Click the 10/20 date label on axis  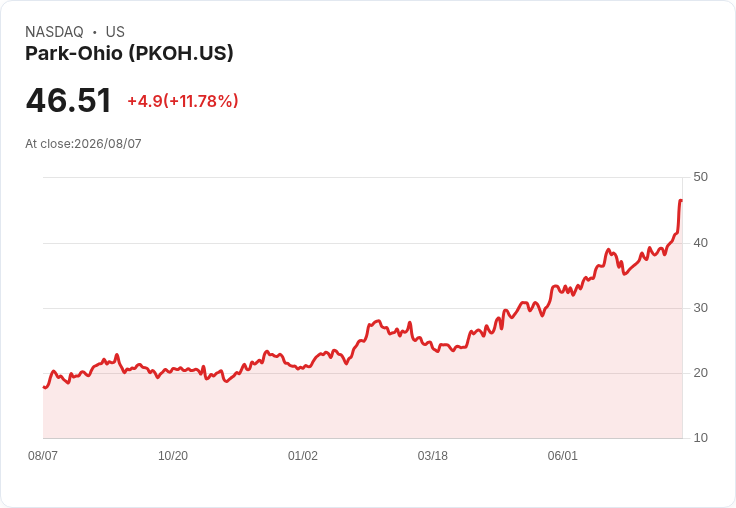[x=173, y=455]
